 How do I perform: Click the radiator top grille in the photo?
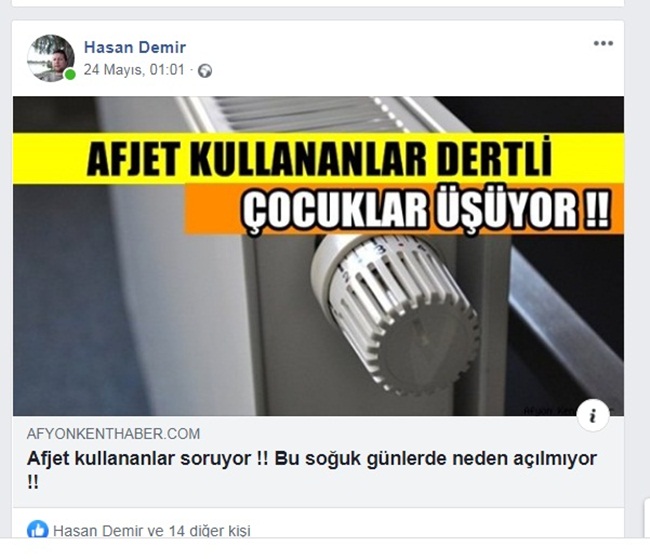(x=307, y=114)
